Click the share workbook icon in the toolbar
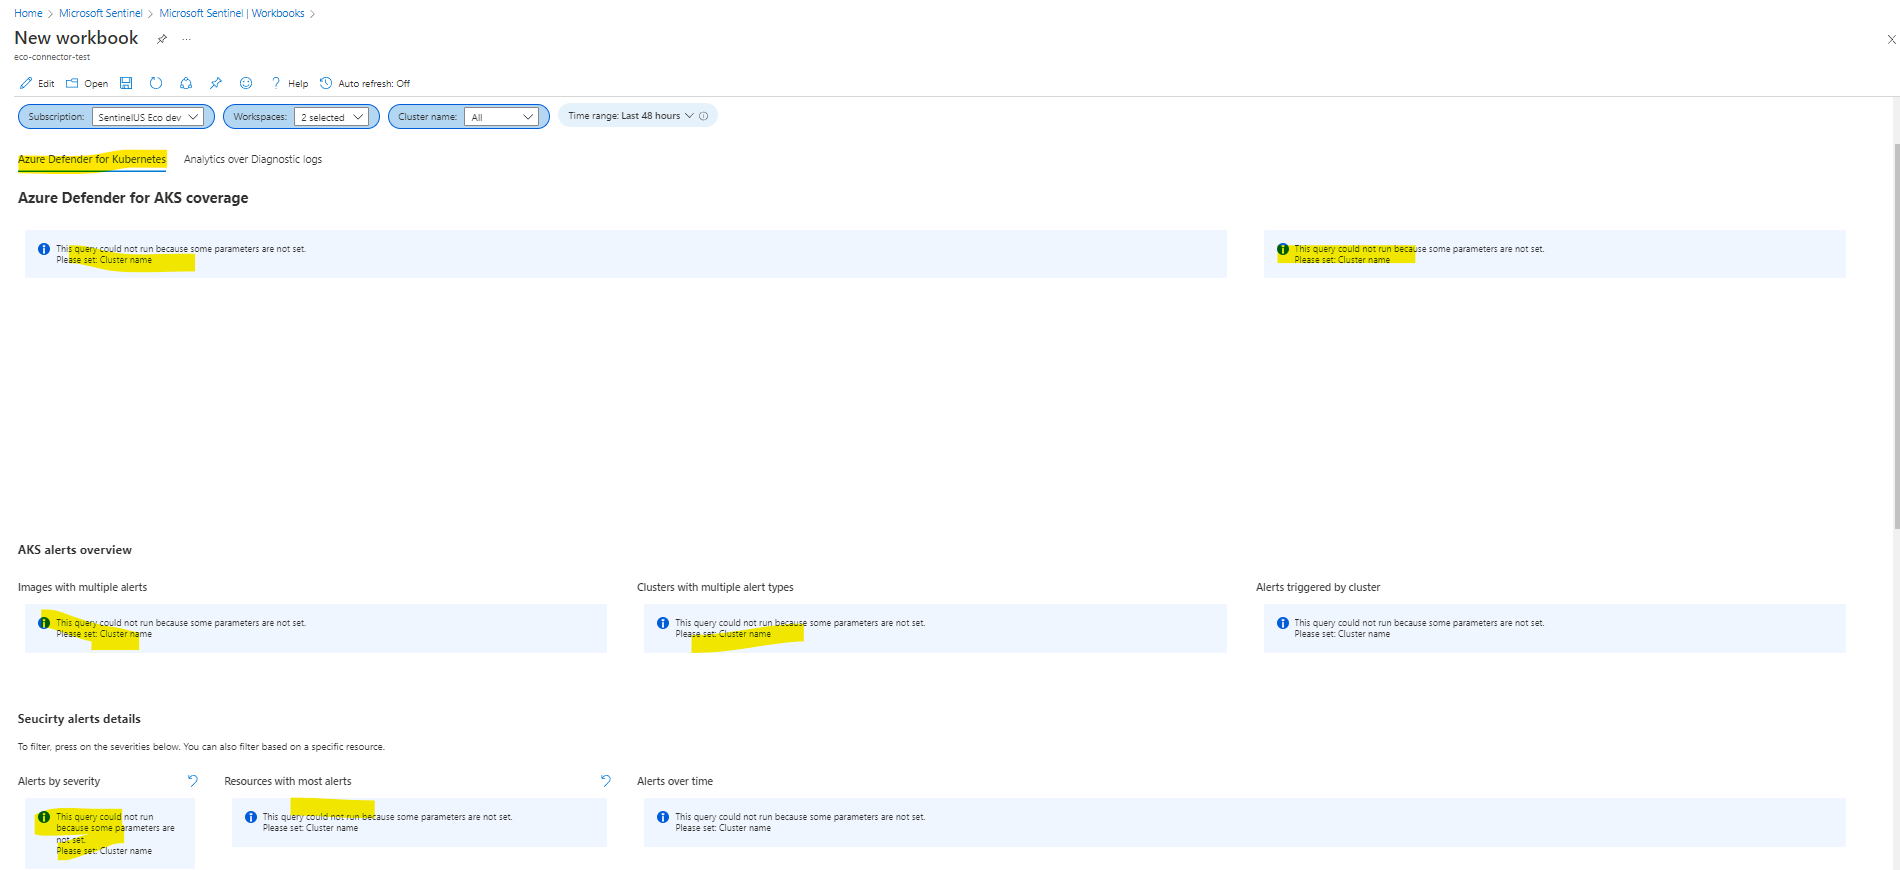Image resolution: width=1900 pixels, height=870 pixels. [186, 84]
